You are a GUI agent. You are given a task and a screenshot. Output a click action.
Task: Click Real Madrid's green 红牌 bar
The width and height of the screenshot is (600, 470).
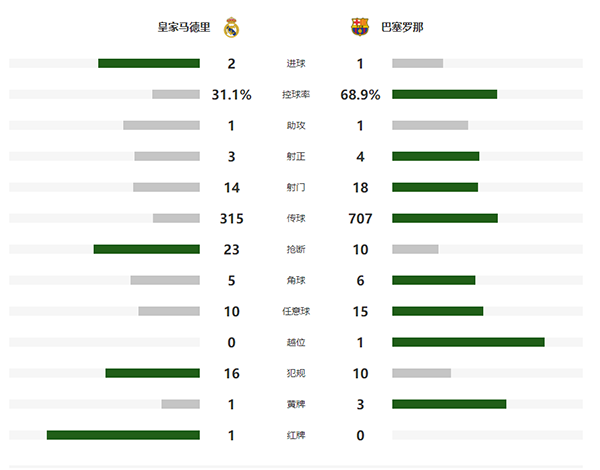coord(123,435)
